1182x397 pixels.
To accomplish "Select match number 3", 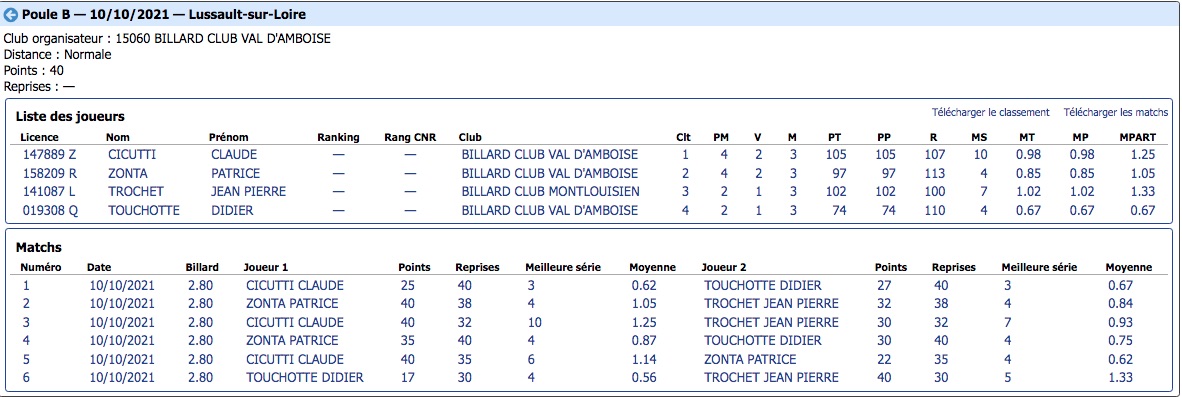I will coord(26,322).
